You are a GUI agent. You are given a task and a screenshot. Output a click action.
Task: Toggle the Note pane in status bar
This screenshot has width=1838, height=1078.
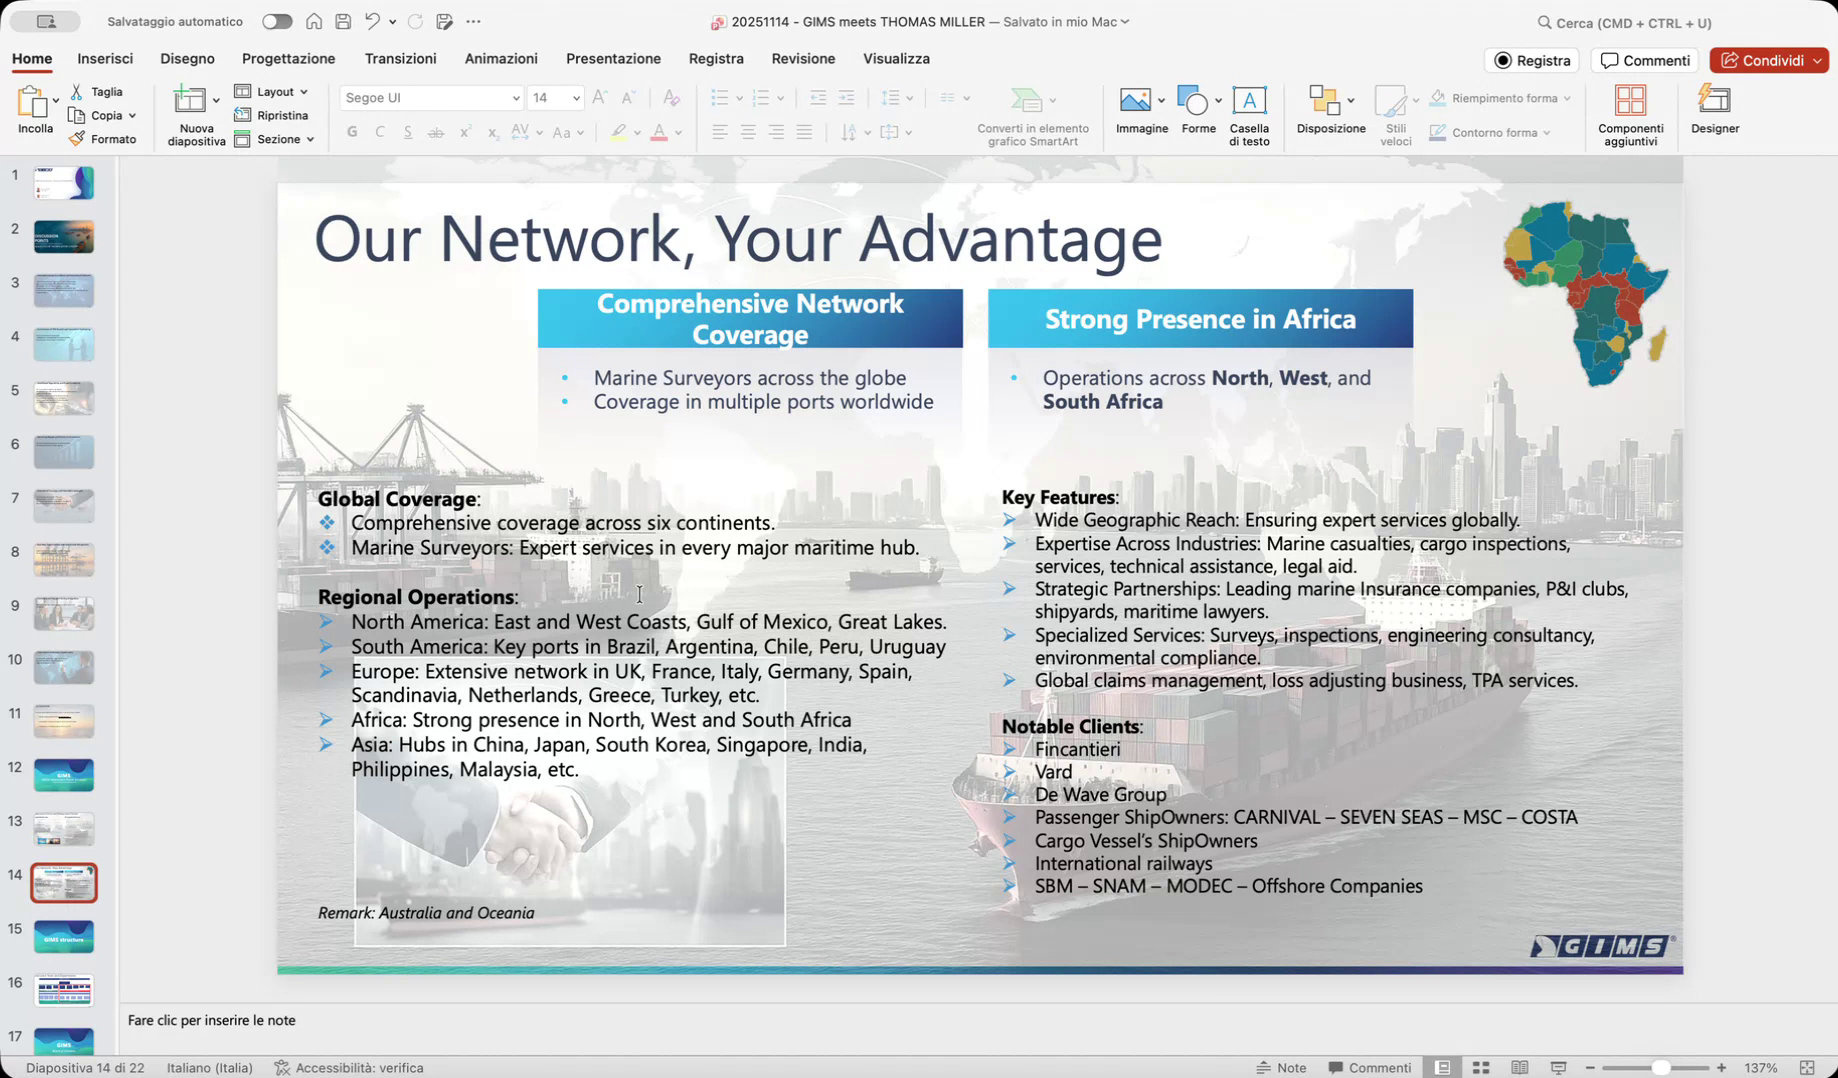1281,1068
